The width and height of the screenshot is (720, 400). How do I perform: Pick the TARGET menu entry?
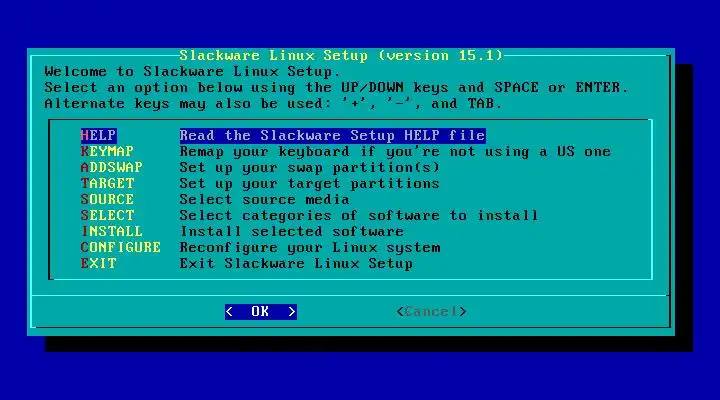(107, 184)
